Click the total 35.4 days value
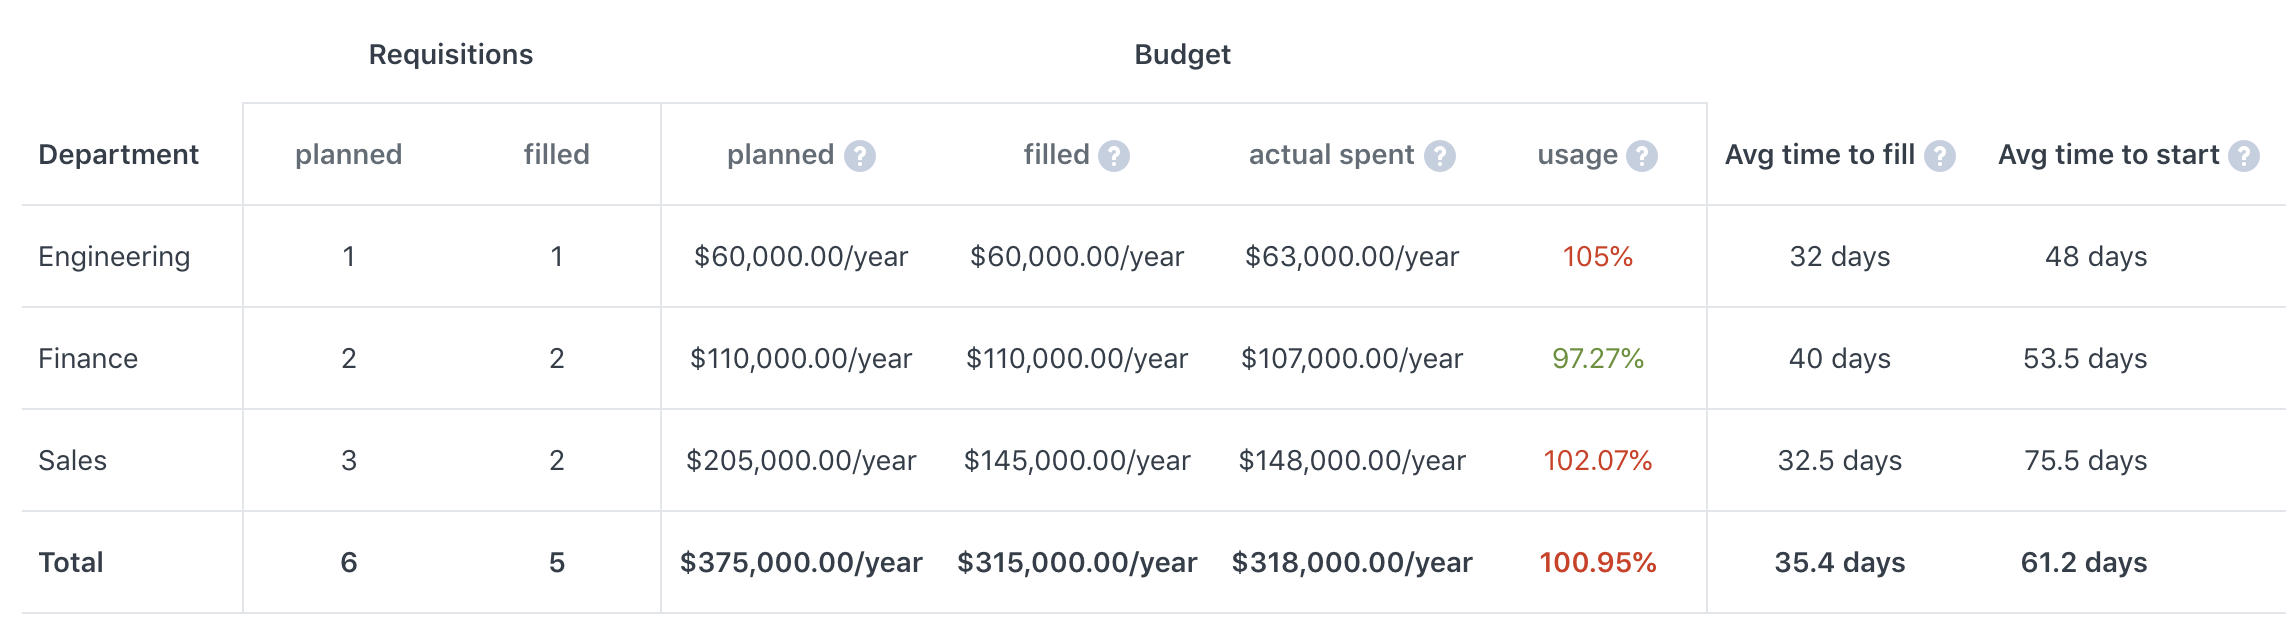 tap(1839, 563)
